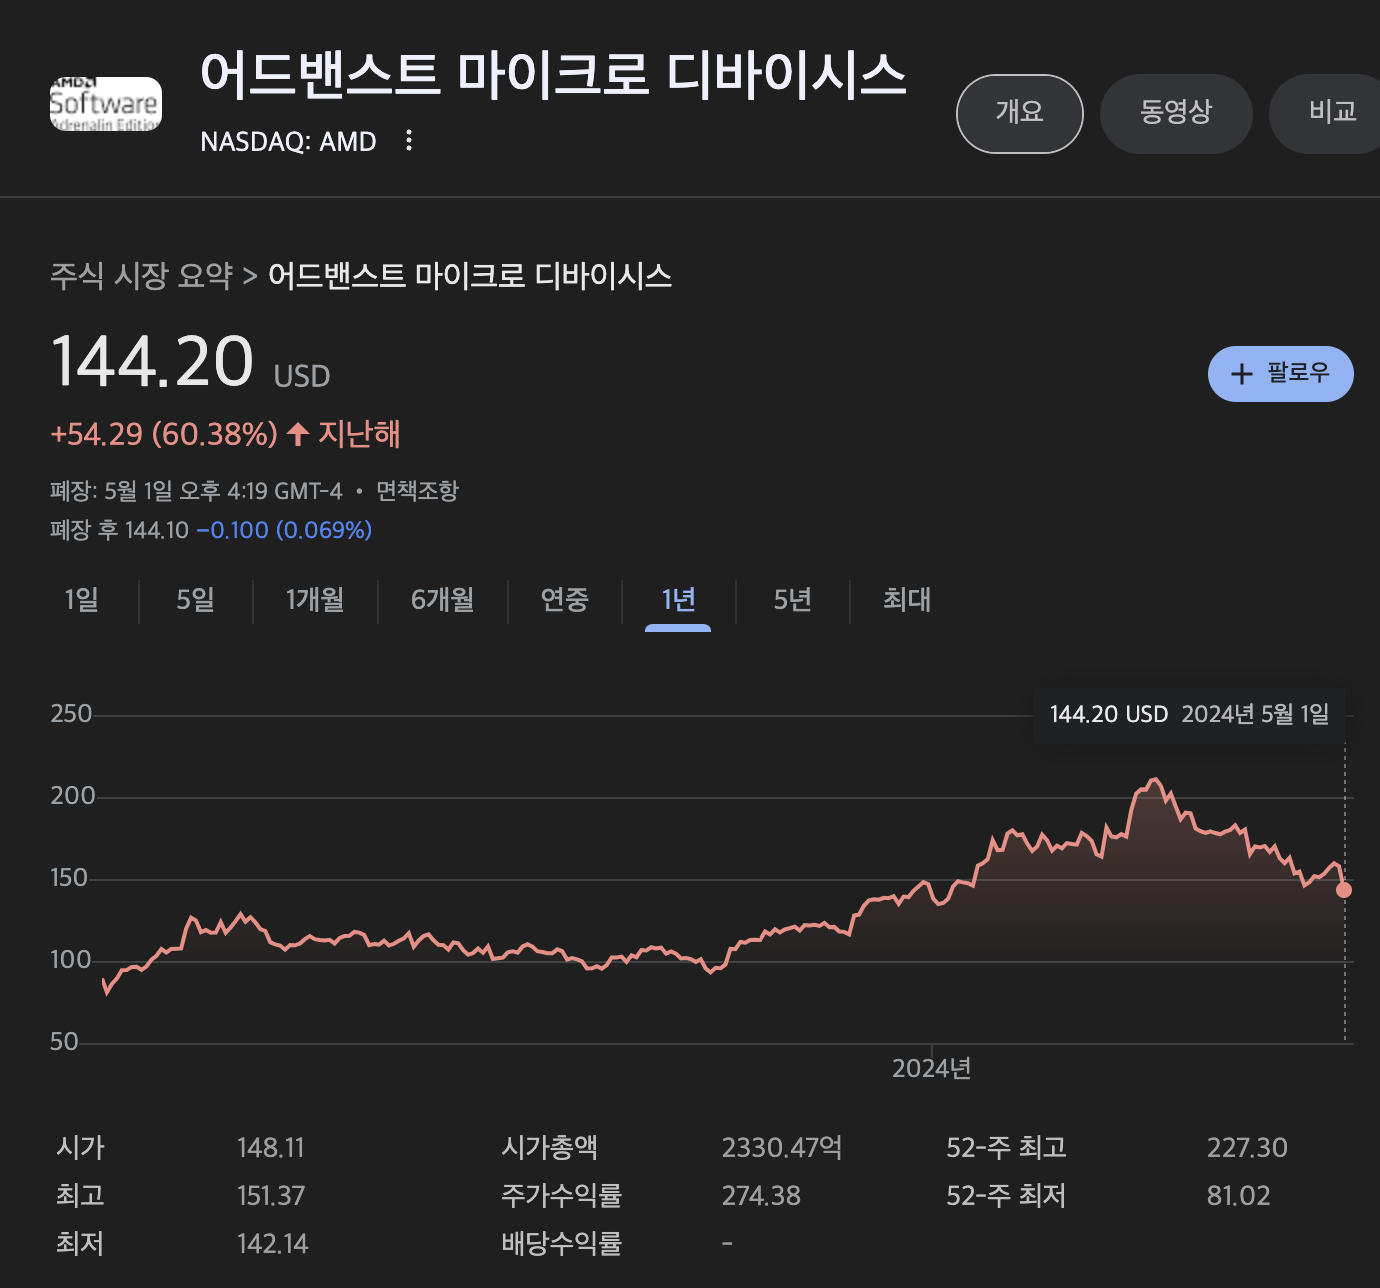Select the 1개월 chart range
Screen dimensions: 1380x1288
315,600
